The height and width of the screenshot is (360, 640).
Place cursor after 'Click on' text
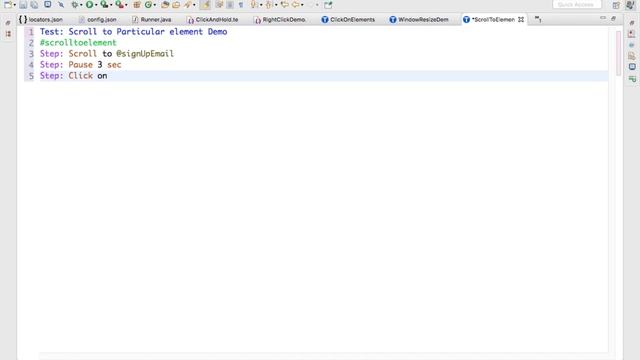tap(108, 76)
